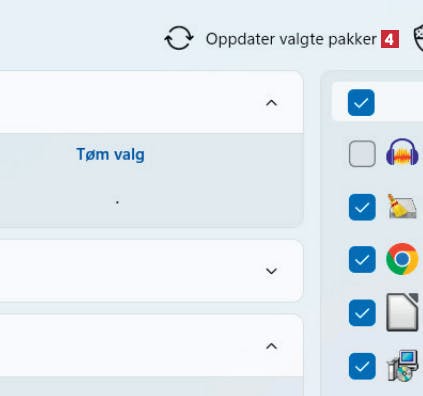This screenshot has height=396, width=423.
Task: Uncheck the LibreOffice package checkbox
Action: [x=362, y=313]
